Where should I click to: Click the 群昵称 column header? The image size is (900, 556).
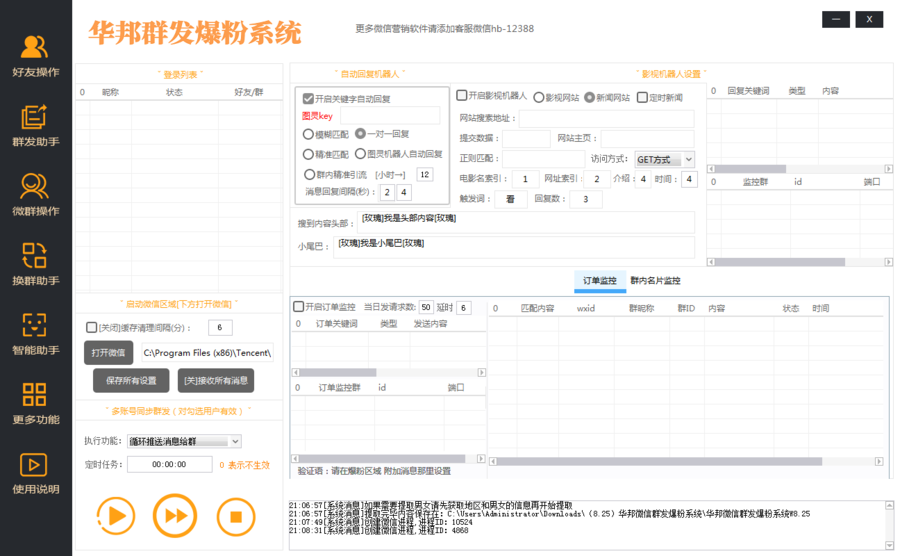(641, 308)
